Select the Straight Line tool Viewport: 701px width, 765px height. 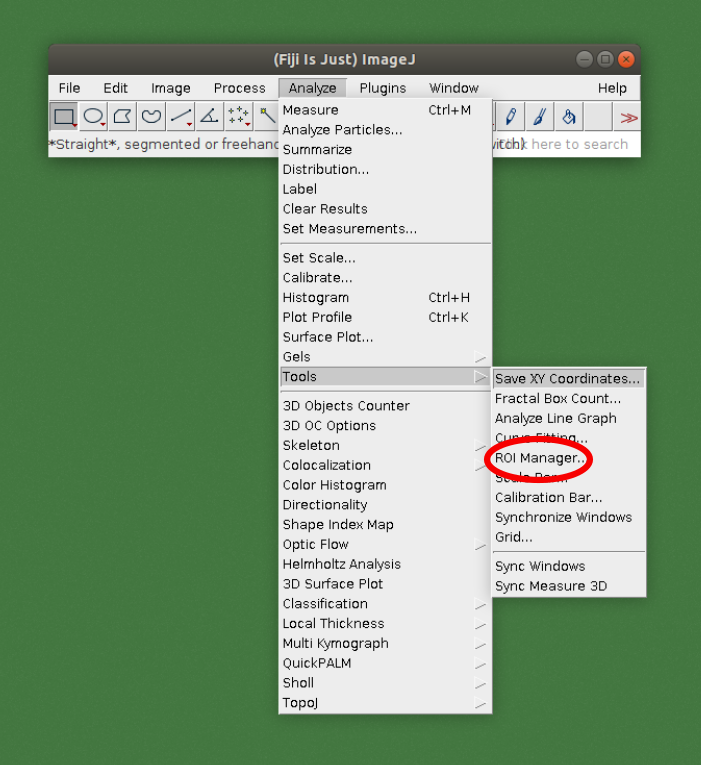coord(180,117)
